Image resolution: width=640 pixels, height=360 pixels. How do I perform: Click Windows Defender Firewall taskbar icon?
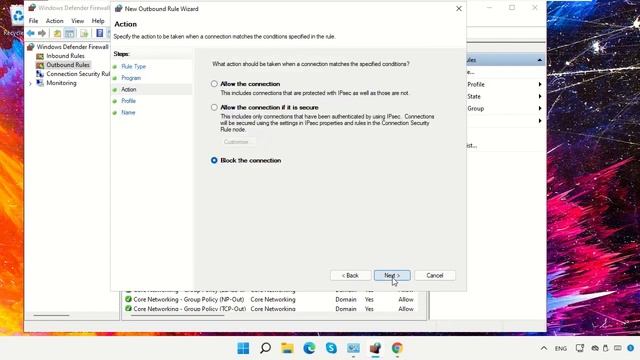(x=376, y=348)
